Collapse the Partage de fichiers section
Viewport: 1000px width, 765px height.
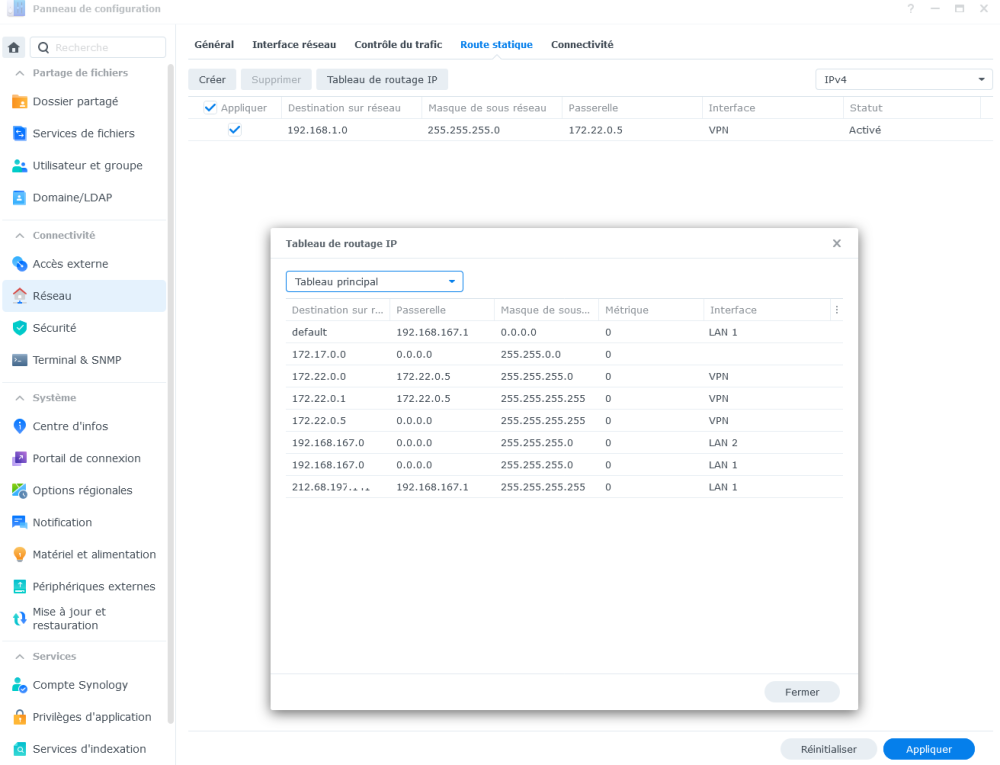(21, 73)
